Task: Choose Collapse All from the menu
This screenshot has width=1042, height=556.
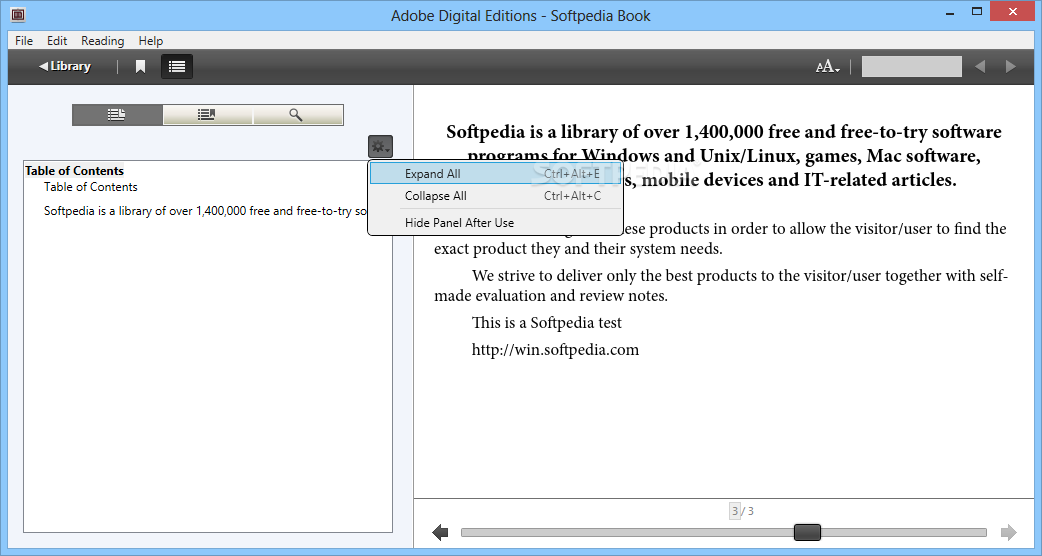Action: [x=495, y=196]
